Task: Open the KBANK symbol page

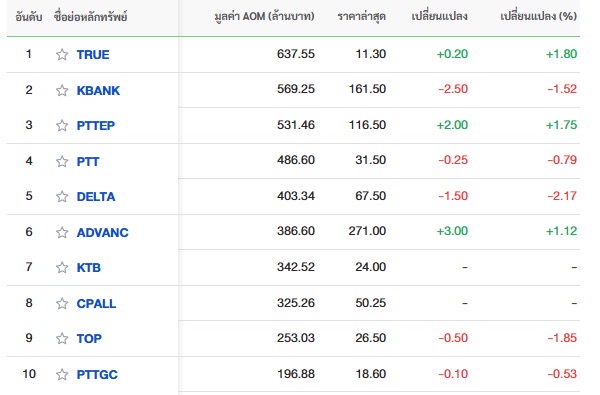Action: (98, 91)
